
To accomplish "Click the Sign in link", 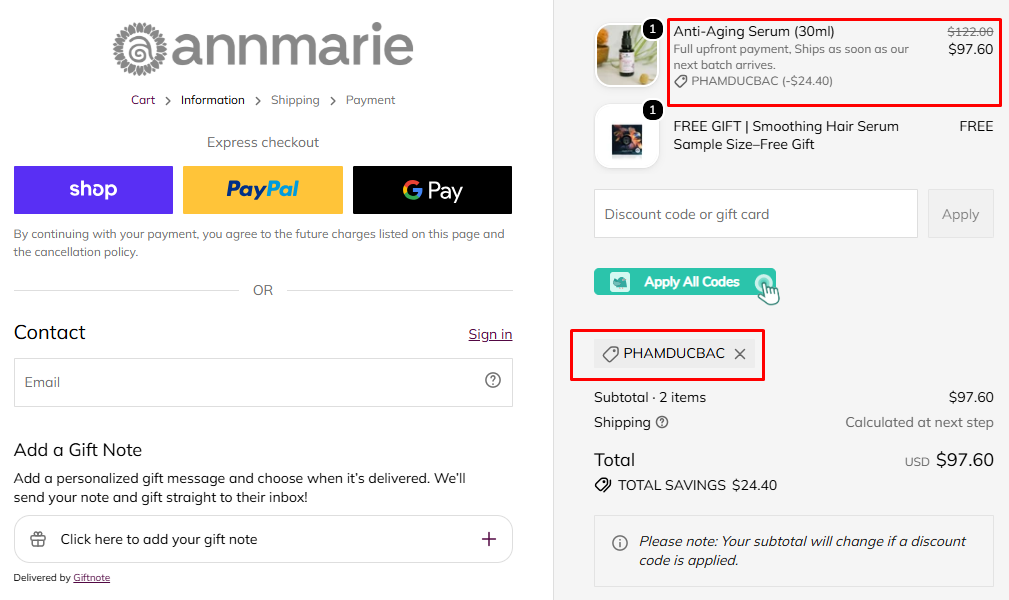I will click(x=490, y=334).
